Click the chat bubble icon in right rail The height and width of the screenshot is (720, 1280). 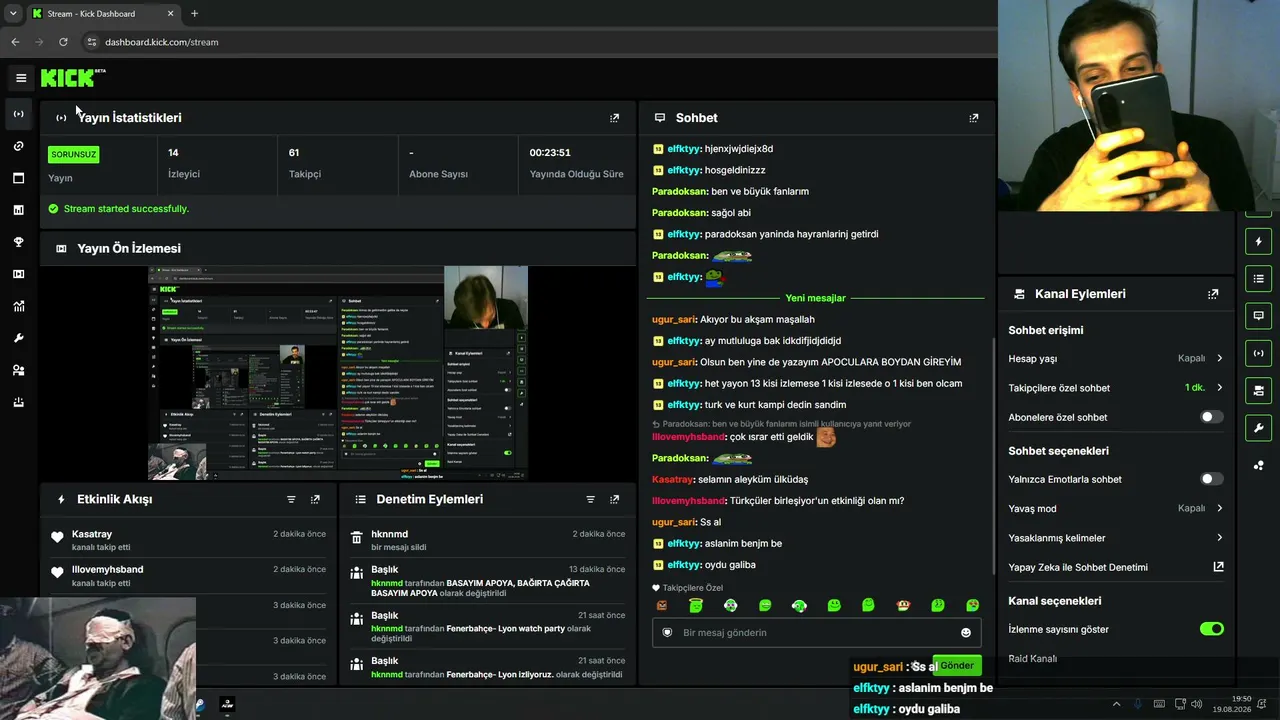point(1259,316)
